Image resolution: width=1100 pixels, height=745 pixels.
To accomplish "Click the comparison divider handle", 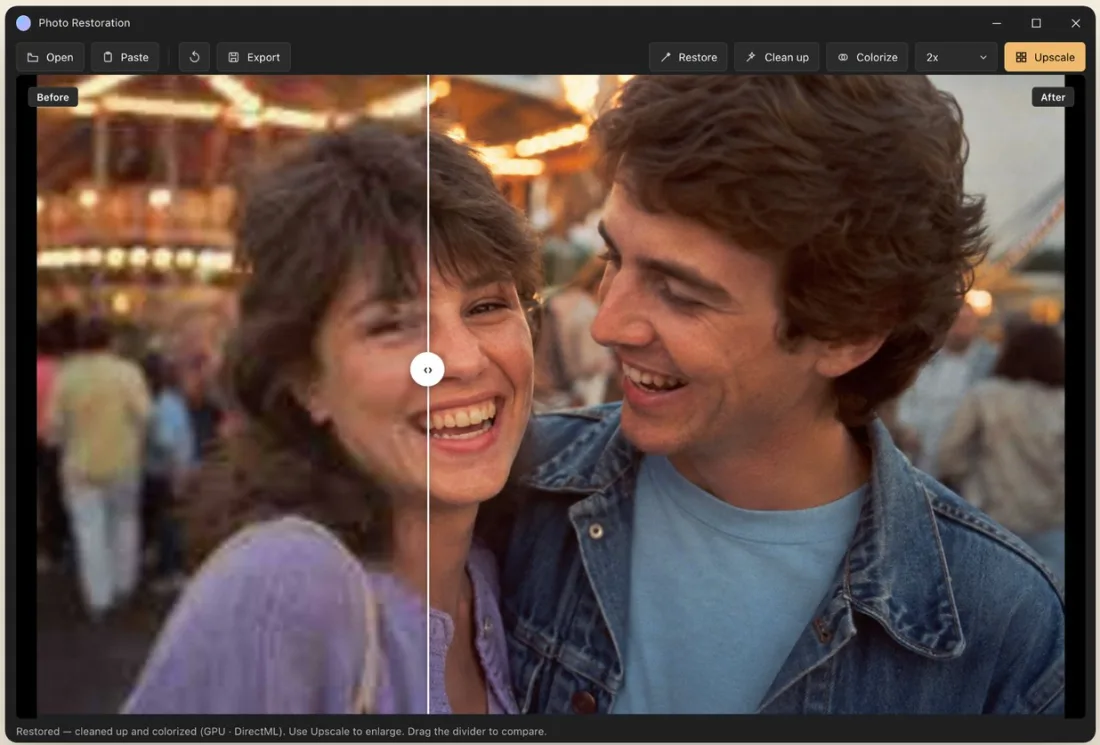I will point(427,370).
